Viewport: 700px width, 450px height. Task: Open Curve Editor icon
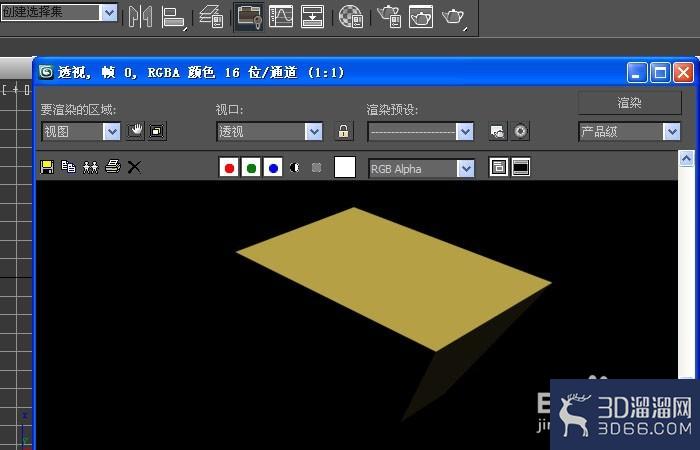281,17
